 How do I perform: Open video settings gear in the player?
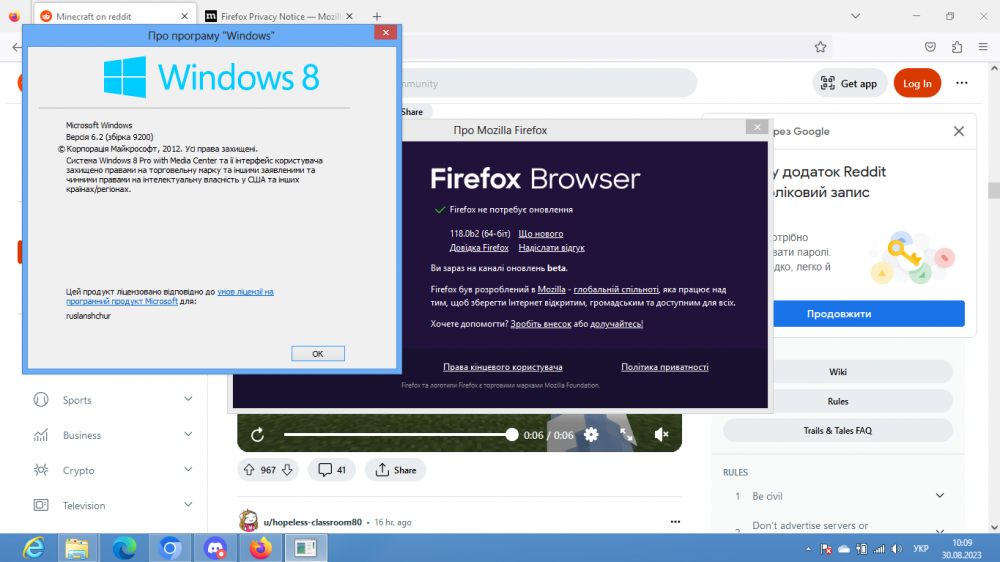[x=591, y=435]
